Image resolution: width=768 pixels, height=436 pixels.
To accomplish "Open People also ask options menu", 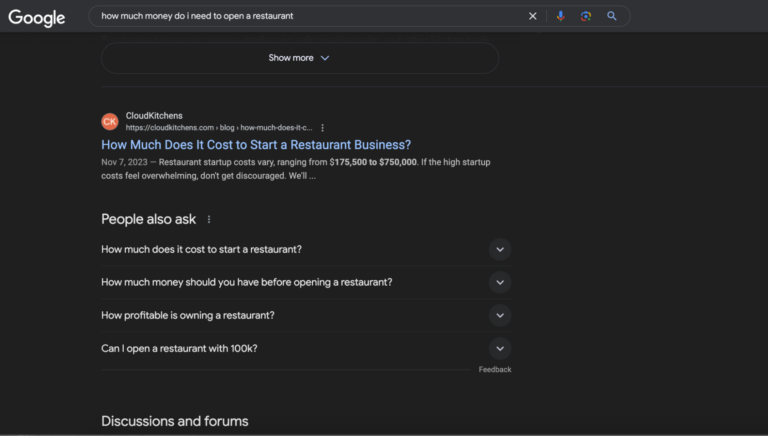I will tap(209, 219).
